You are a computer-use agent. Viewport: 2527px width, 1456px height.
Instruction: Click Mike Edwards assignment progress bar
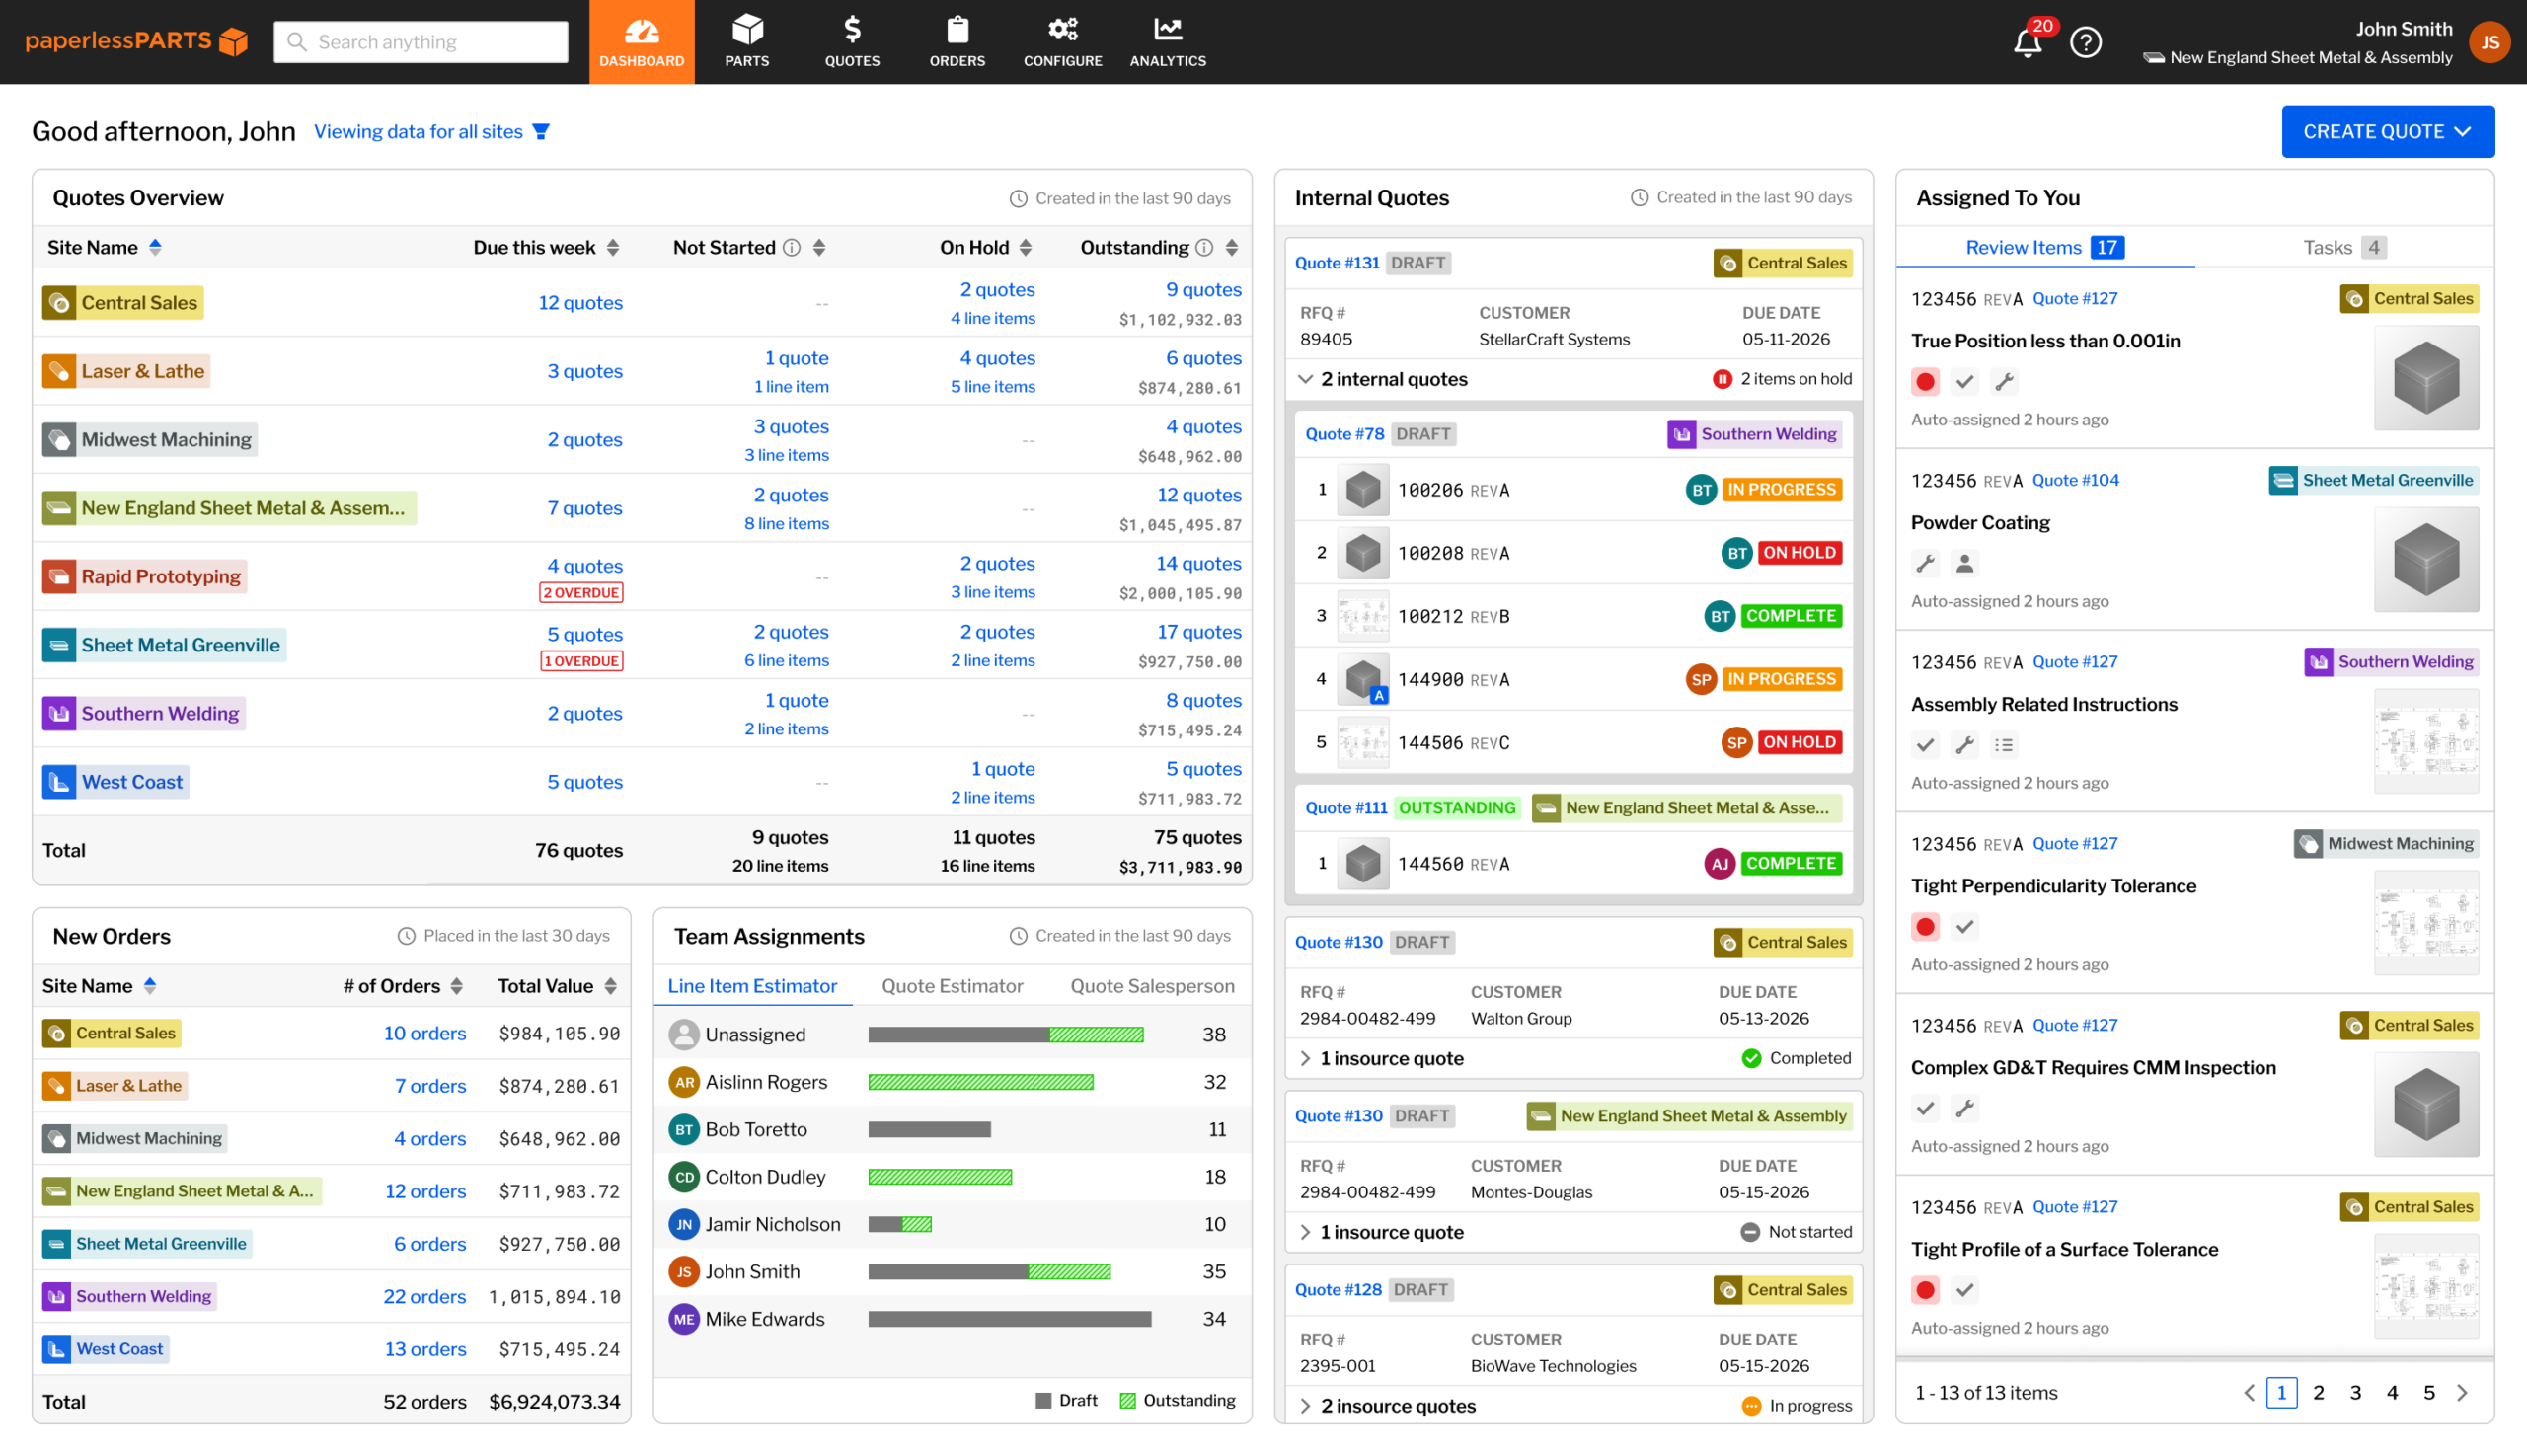[x=1009, y=1319]
